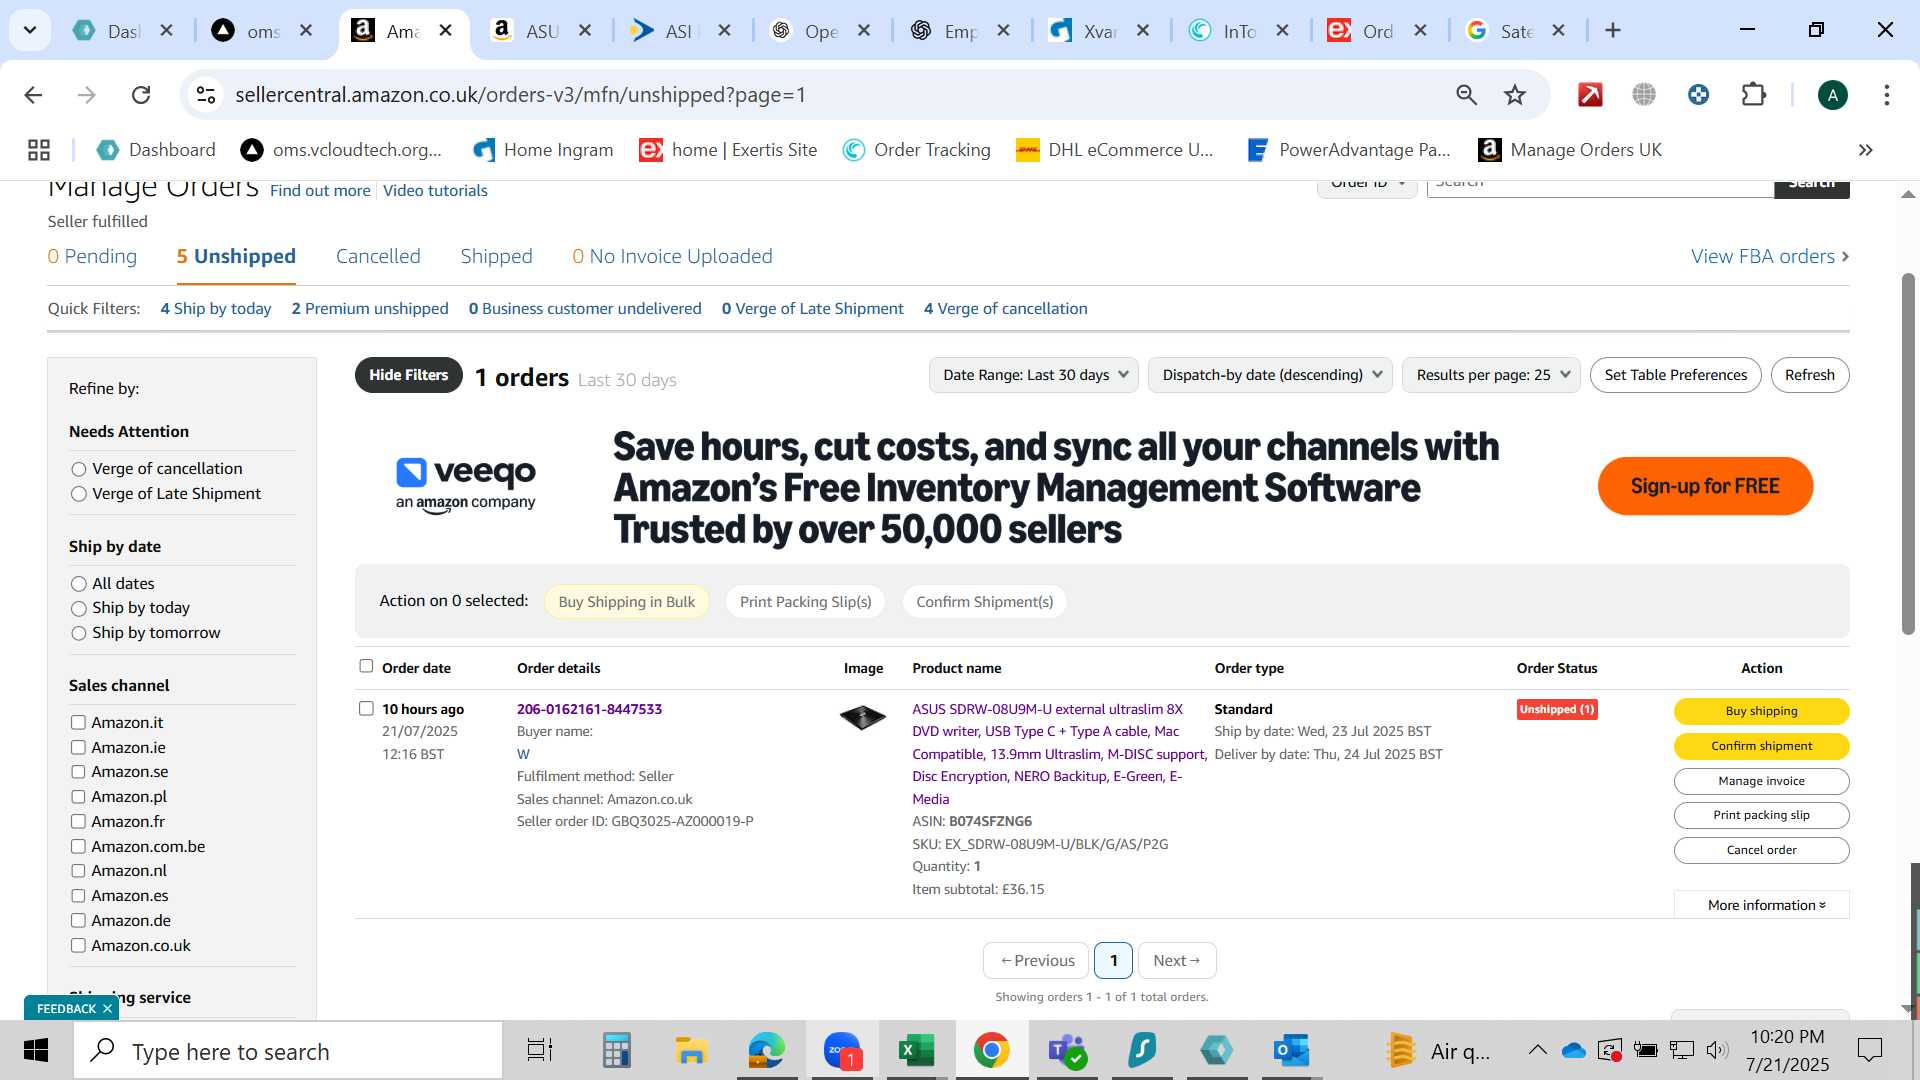1920x1080 pixels.
Task: Open Task View on taskbar
Action: (x=540, y=1051)
